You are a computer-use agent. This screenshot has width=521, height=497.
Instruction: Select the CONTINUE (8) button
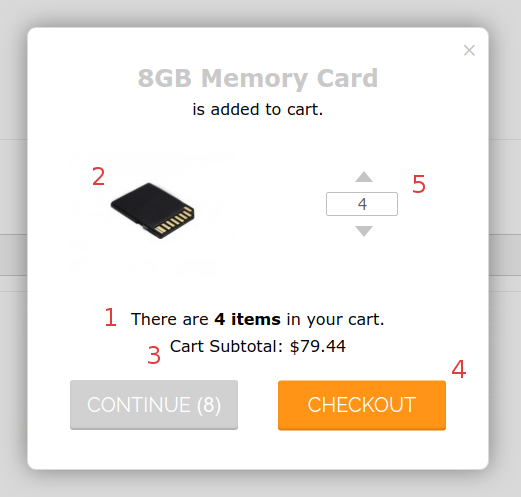pyautogui.click(x=154, y=405)
